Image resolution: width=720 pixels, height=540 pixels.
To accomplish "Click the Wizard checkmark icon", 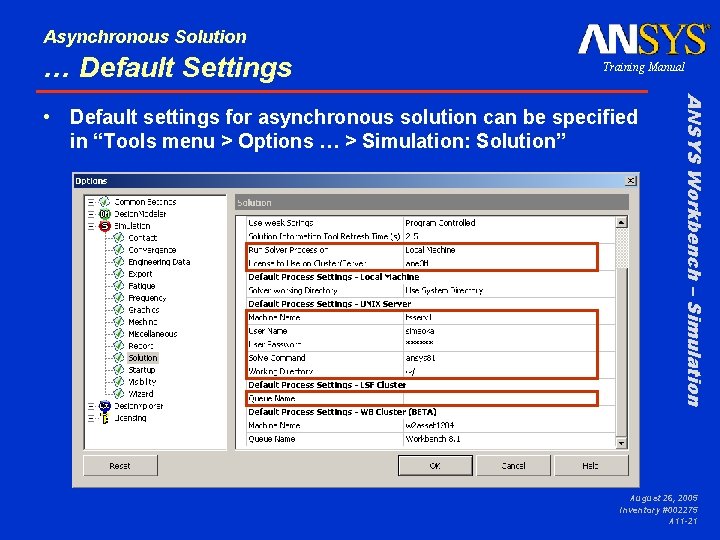I will click(118, 394).
